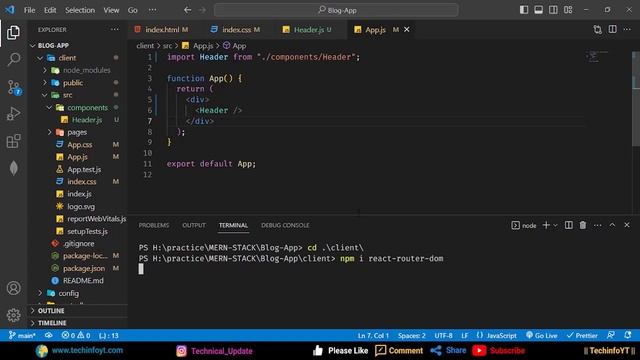
Task: Expand the OUTLINE section
Action: [78, 311]
